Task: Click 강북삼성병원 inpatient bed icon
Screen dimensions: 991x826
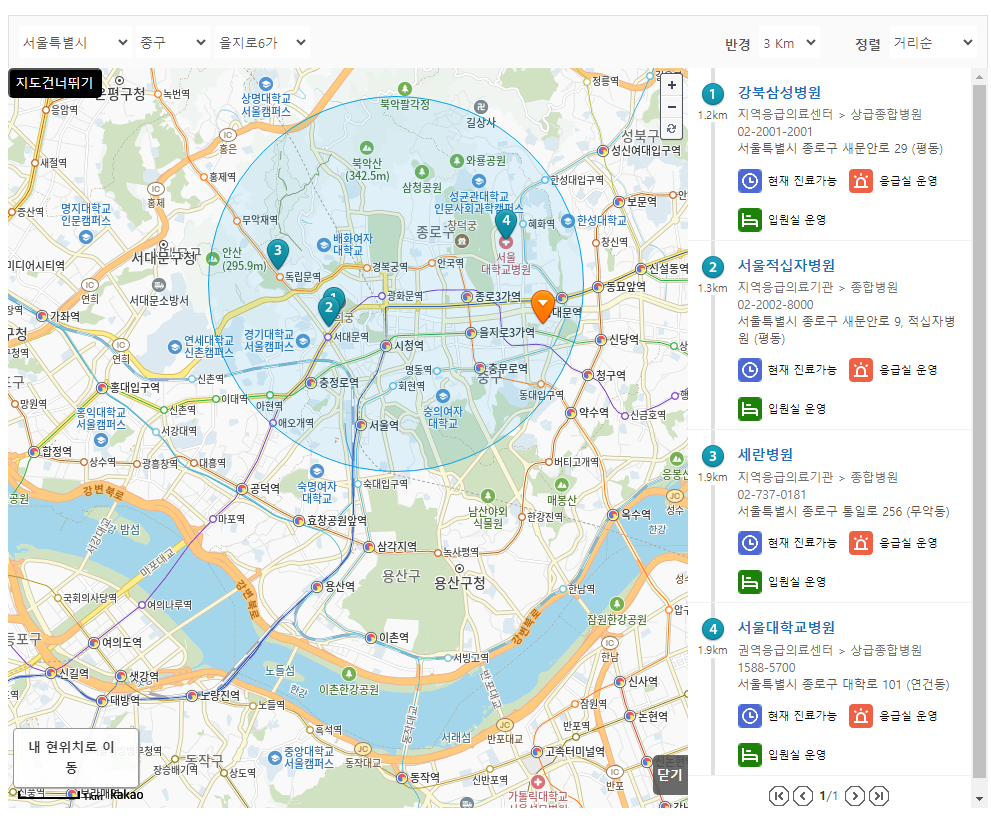Action: [750, 220]
